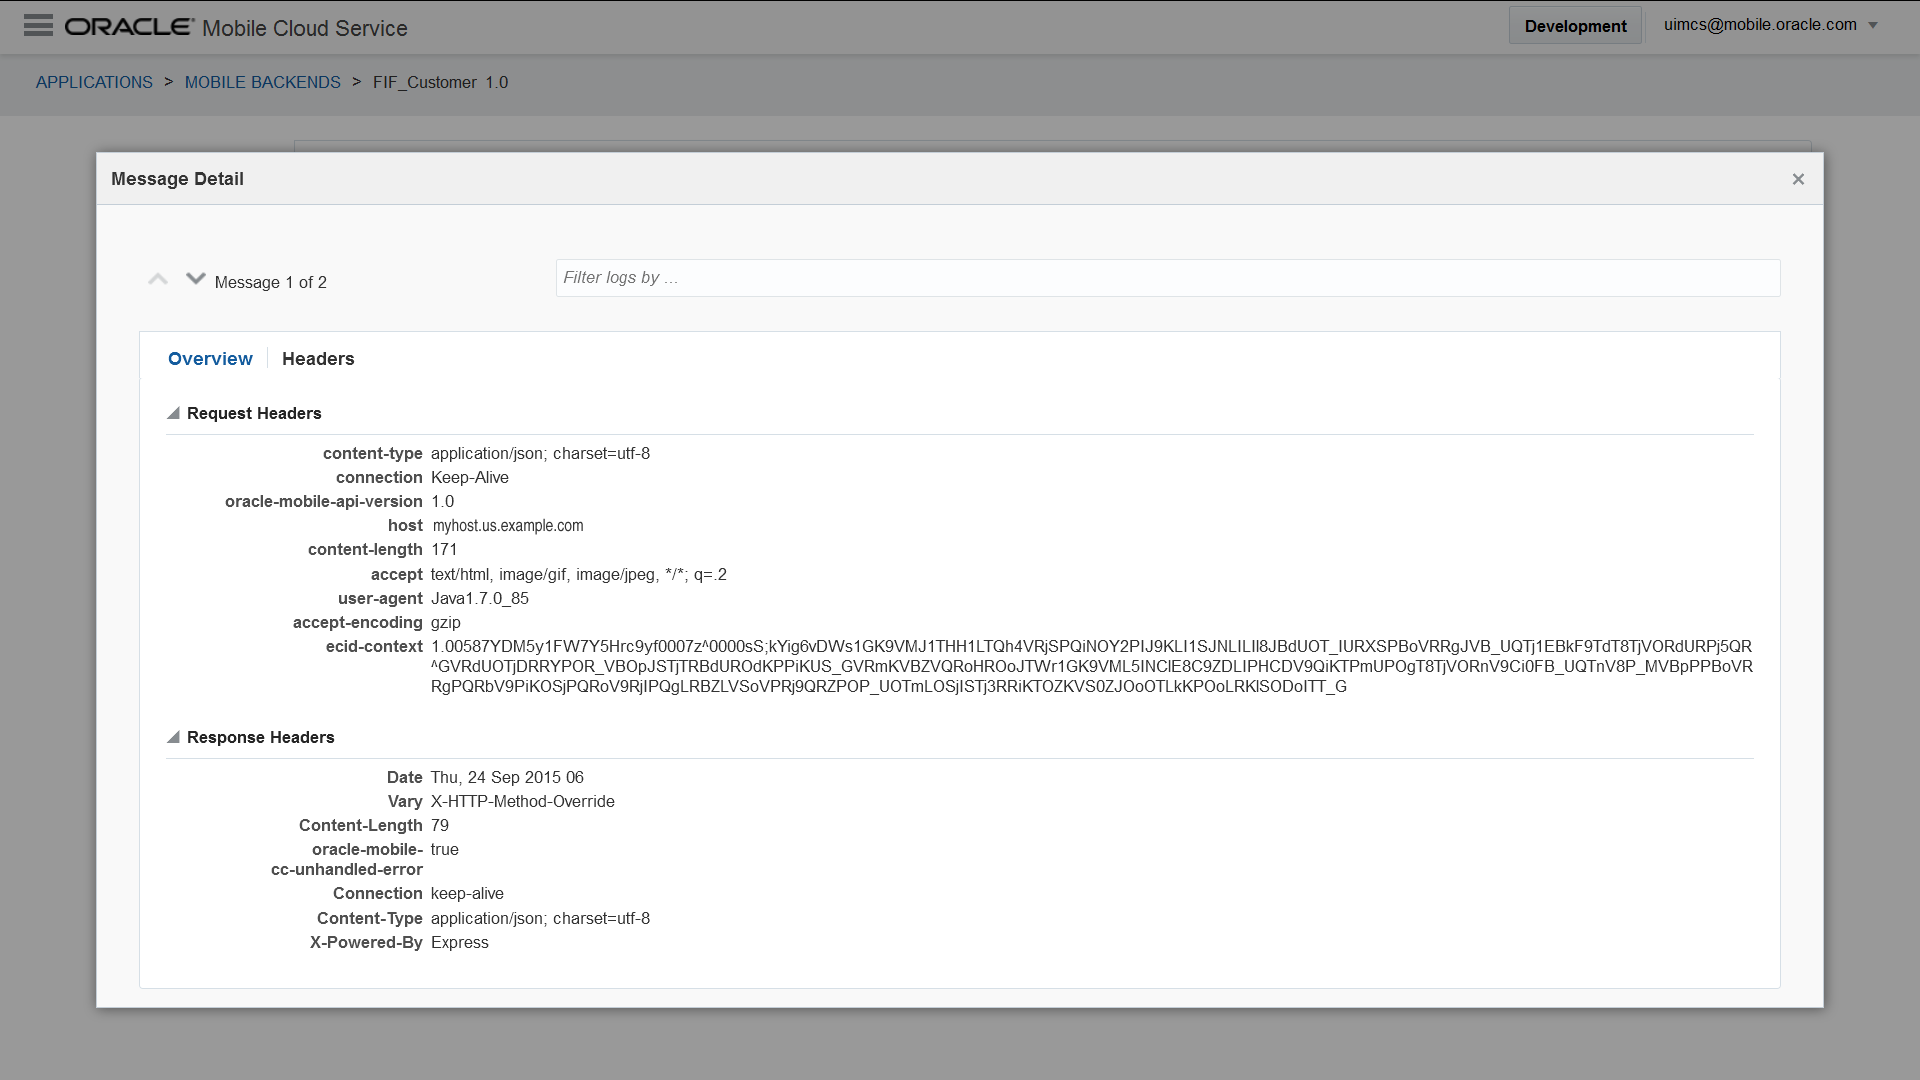Click the Oracle logo in header

point(129,27)
